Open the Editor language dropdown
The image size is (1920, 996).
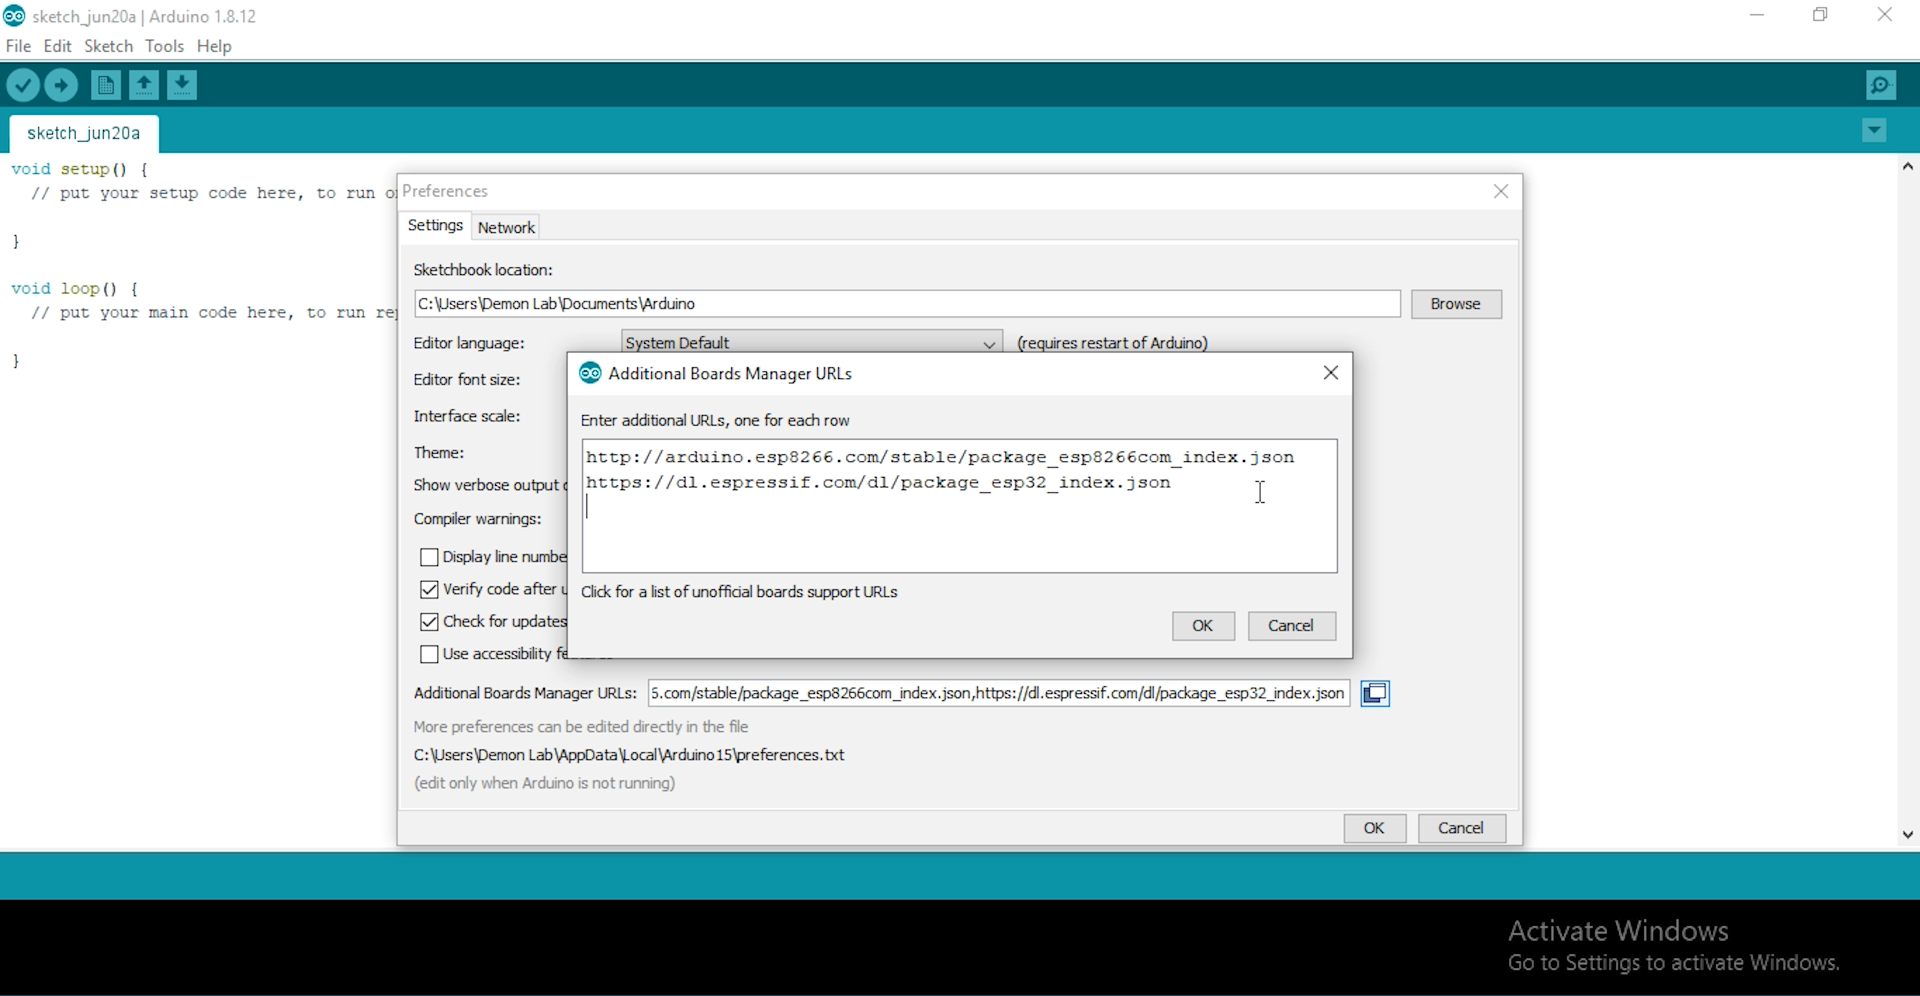tap(989, 342)
